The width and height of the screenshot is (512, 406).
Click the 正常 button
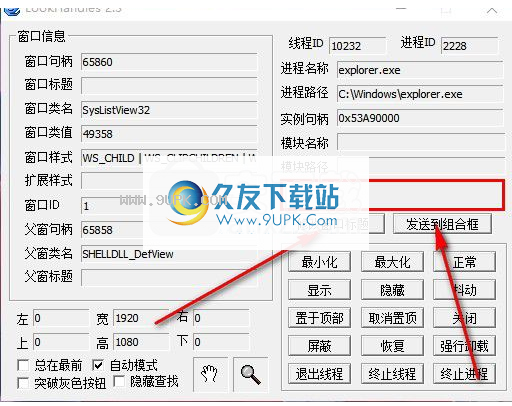pyautogui.click(x=464, y=262)
